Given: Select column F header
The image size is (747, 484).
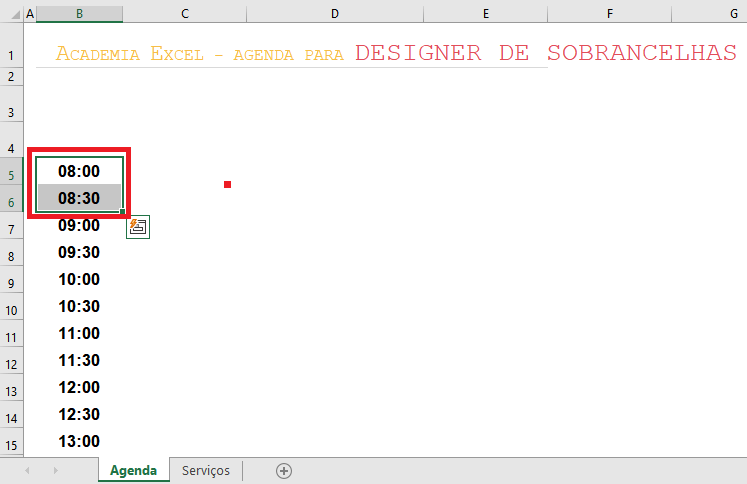Looking at the screenshot, I should tap(610, 14).
